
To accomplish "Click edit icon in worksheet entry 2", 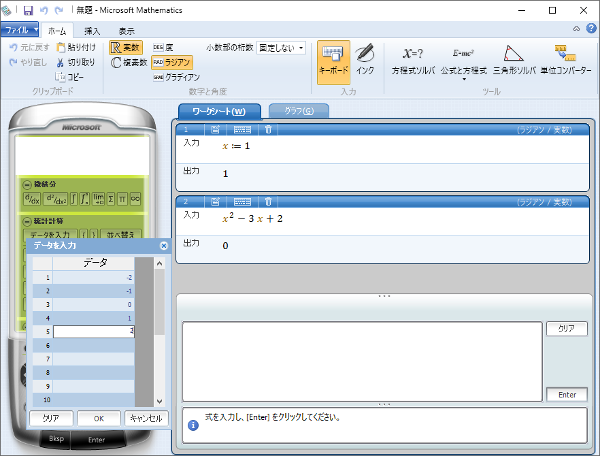I will tap(215, 202).
